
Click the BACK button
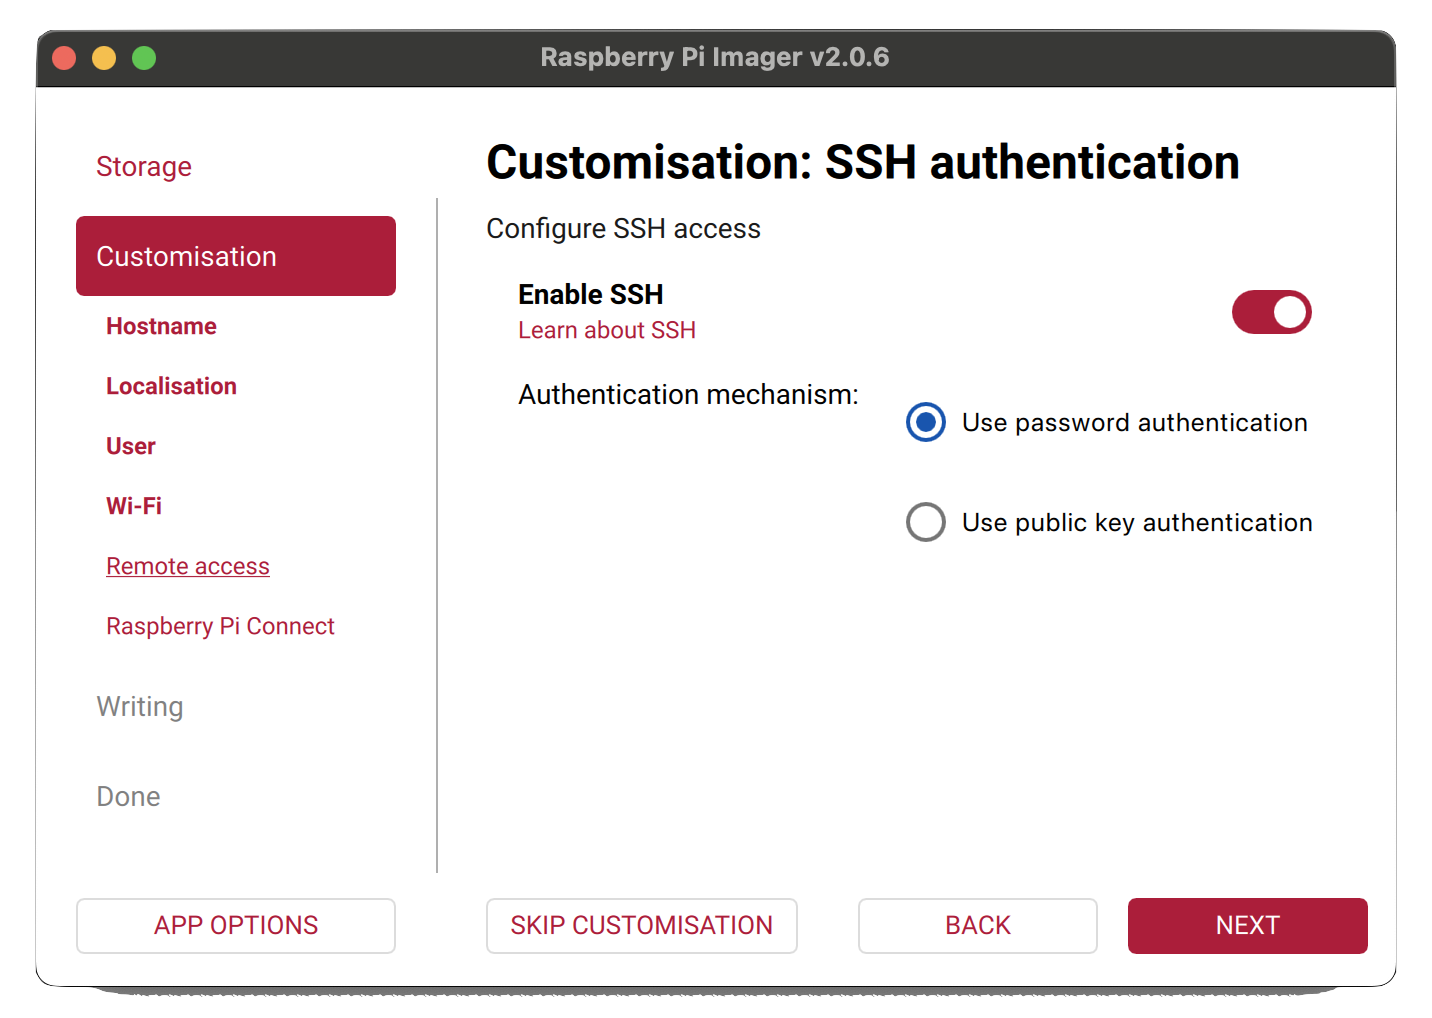(977, 925)
